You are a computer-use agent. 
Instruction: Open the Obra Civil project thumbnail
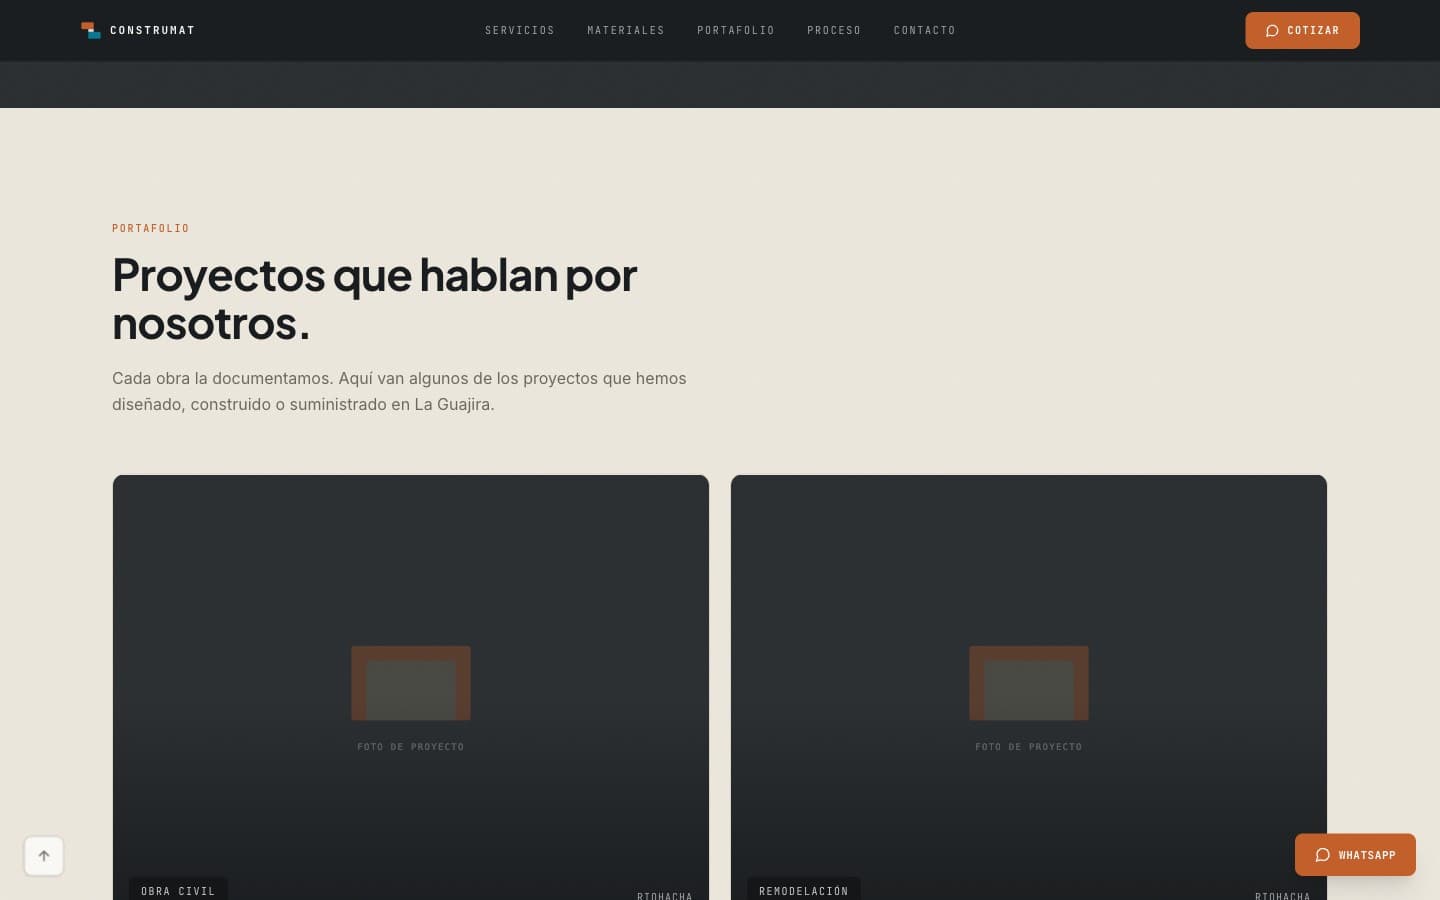point(411,688)
